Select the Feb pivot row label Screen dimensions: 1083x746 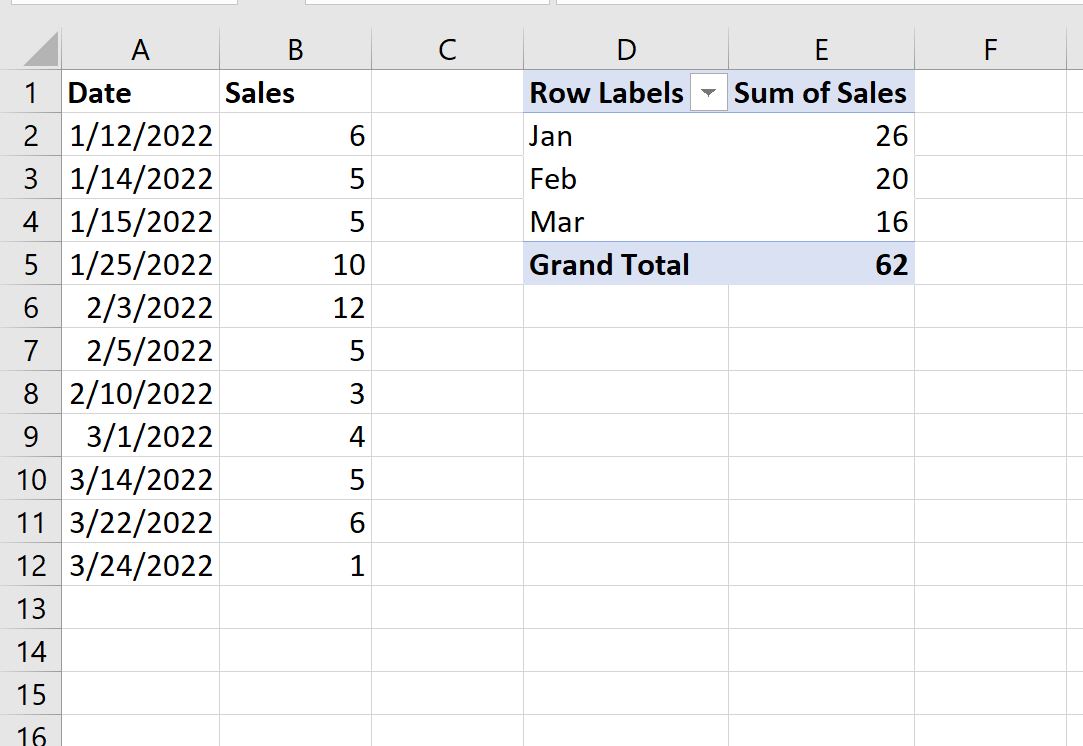click(x=625, y=179)
